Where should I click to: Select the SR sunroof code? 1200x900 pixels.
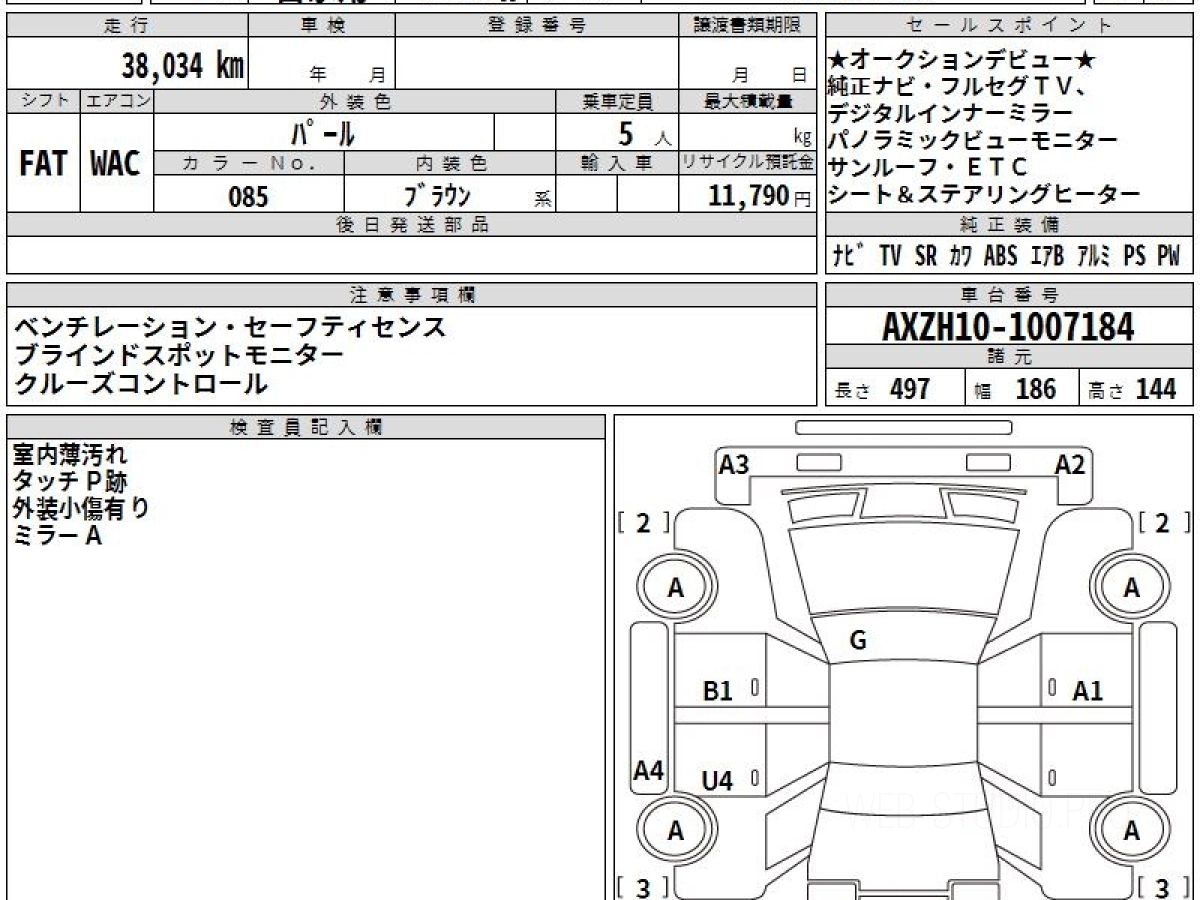(x=926, y=256)
